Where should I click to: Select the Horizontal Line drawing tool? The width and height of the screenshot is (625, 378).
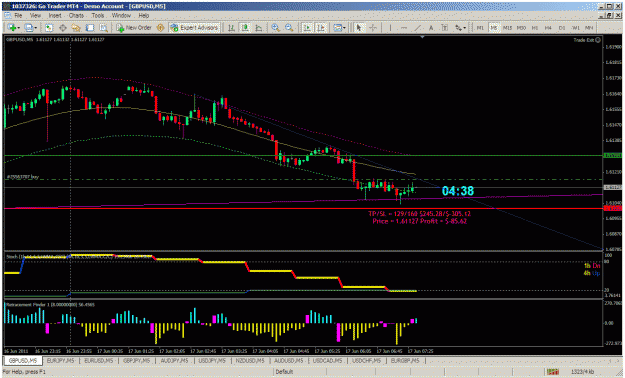(404, 28)
